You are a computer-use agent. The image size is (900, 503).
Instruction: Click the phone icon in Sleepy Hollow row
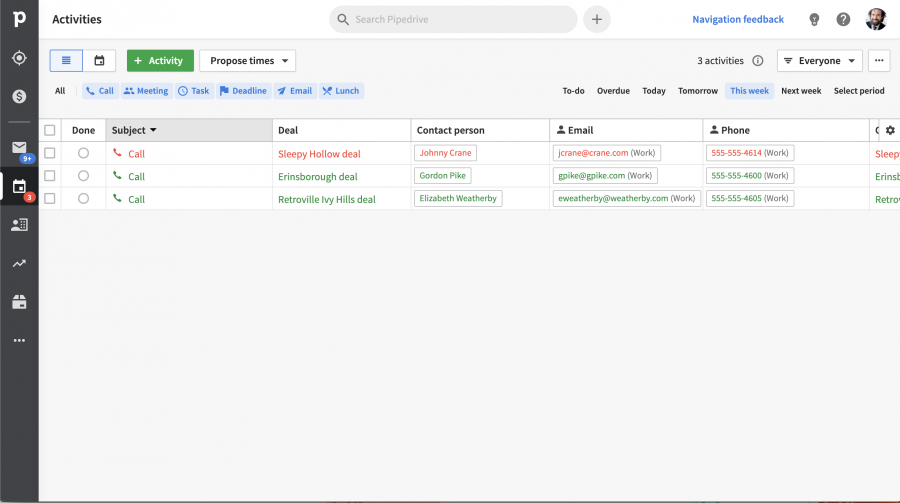pos(117,153)
